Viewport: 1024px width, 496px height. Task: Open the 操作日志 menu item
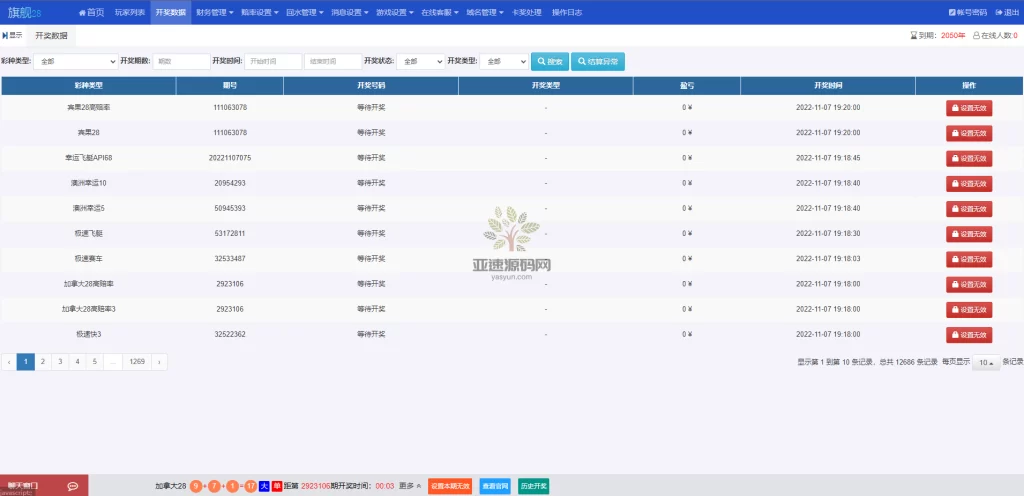567,12
